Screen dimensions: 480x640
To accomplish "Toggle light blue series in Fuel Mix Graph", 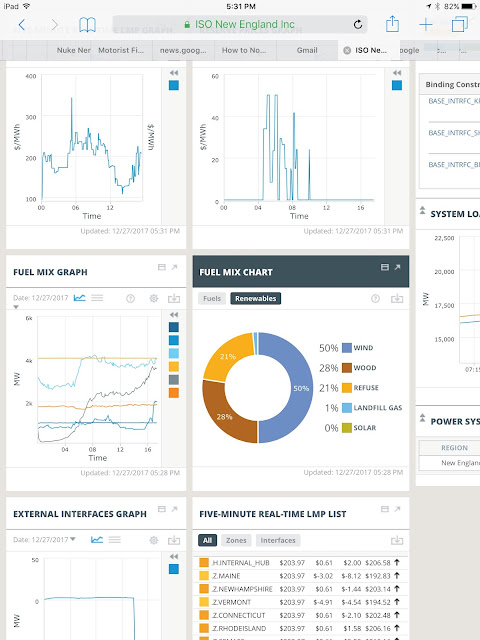I will pos(174,353).
